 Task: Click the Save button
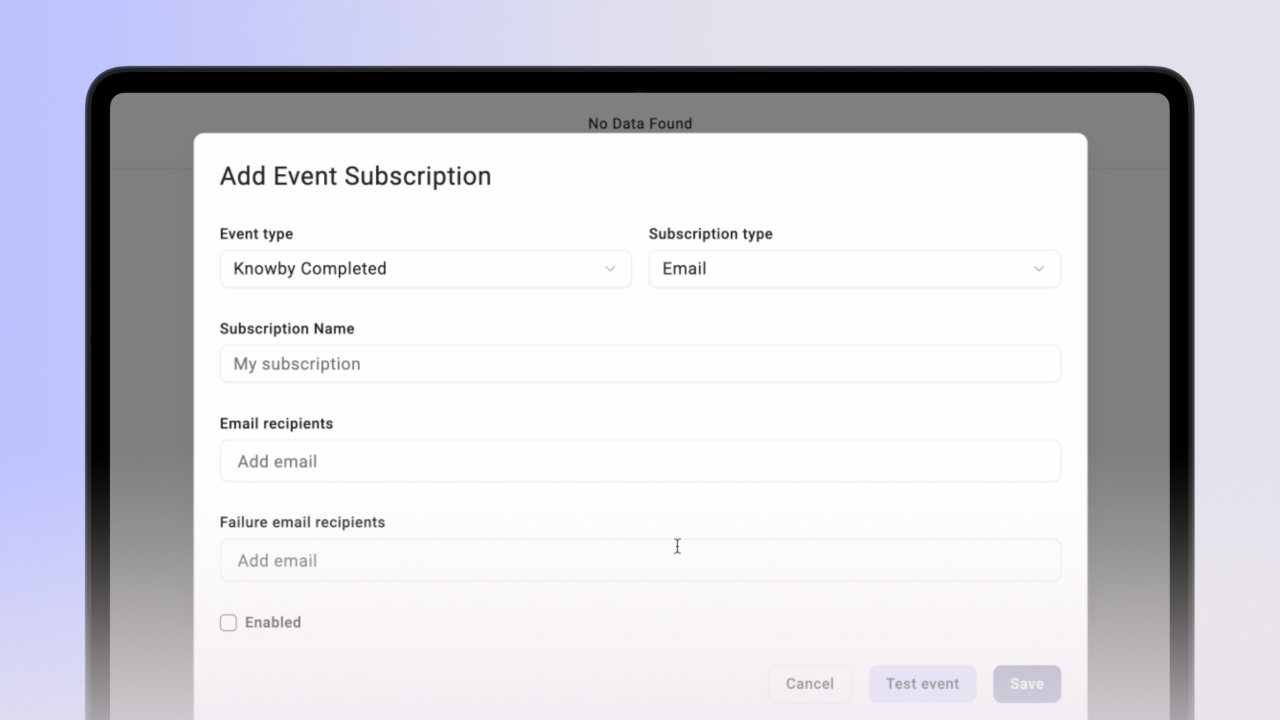1026,684
